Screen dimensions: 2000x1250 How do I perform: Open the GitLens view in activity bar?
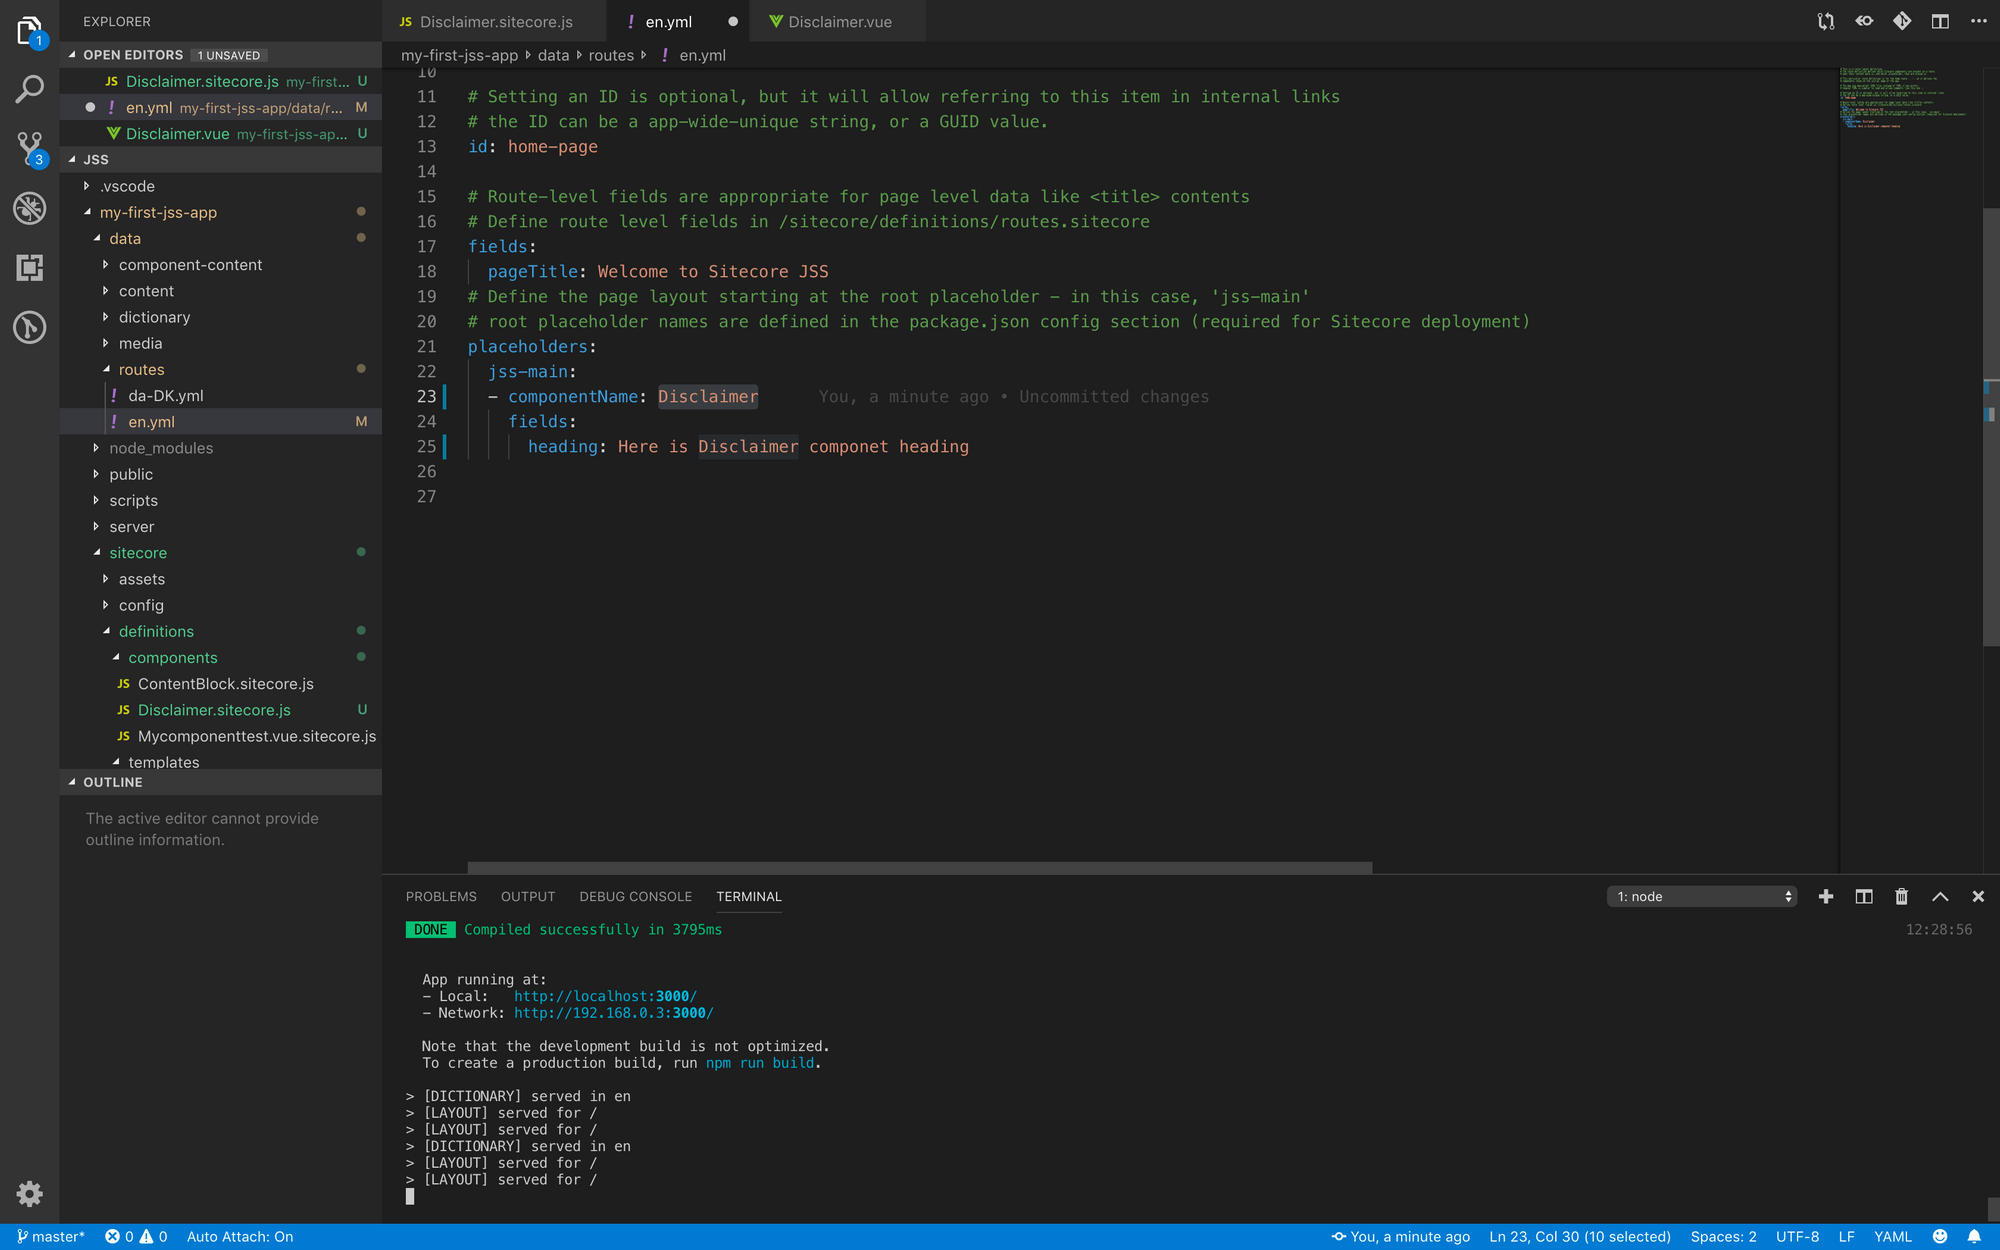(29, 327)
